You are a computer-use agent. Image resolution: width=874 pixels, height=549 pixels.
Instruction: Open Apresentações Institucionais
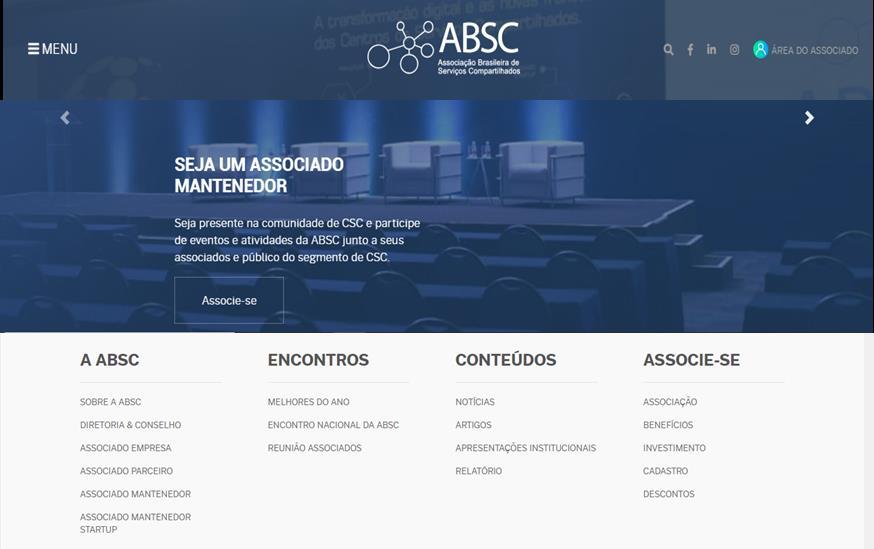pyautogui.click(x=526, y=448)
